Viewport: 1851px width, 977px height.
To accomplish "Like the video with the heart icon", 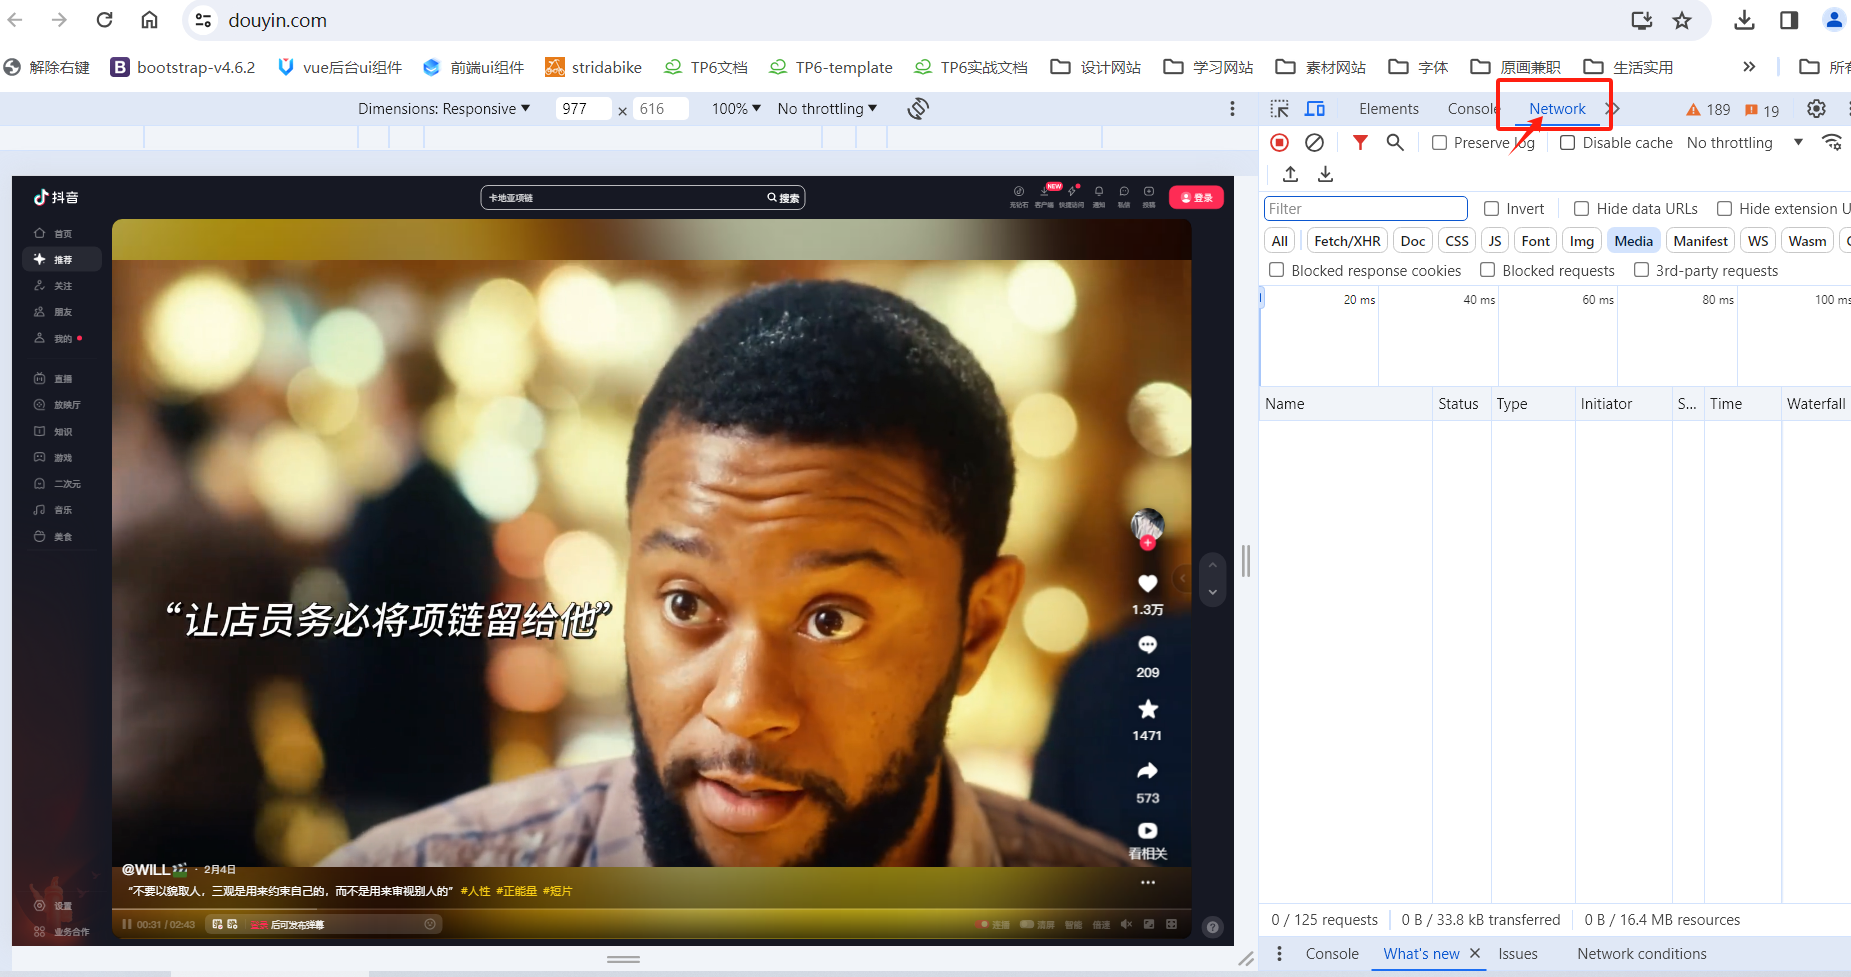I will [x=1148, y=583].
